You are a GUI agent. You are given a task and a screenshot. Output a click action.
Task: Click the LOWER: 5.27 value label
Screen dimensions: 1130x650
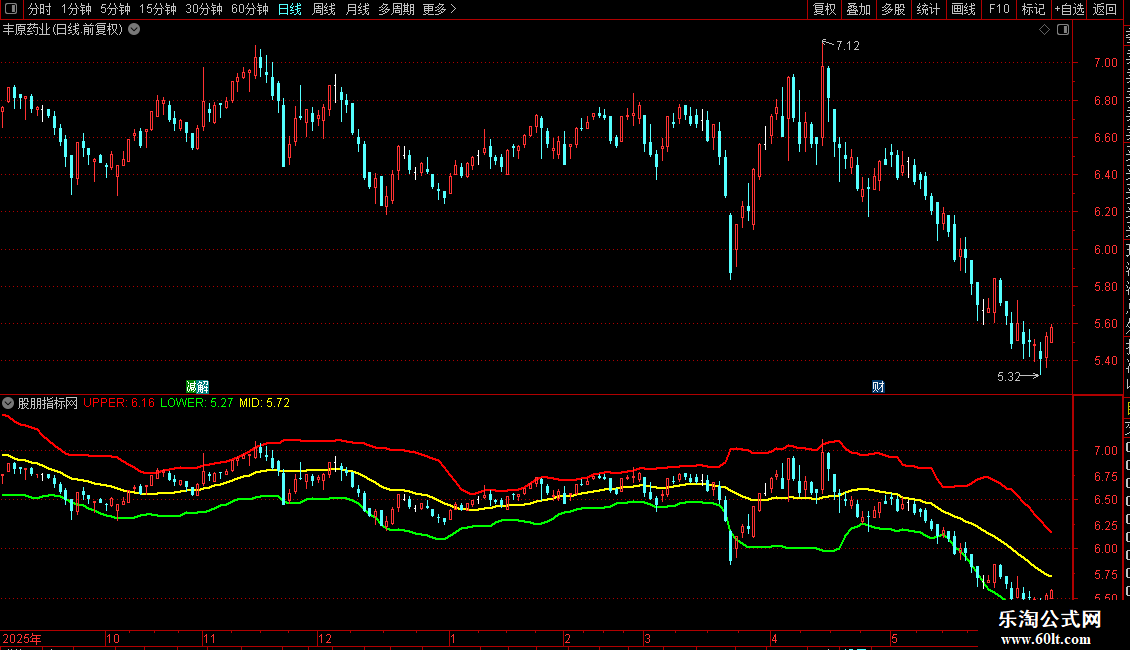(197, 403)
